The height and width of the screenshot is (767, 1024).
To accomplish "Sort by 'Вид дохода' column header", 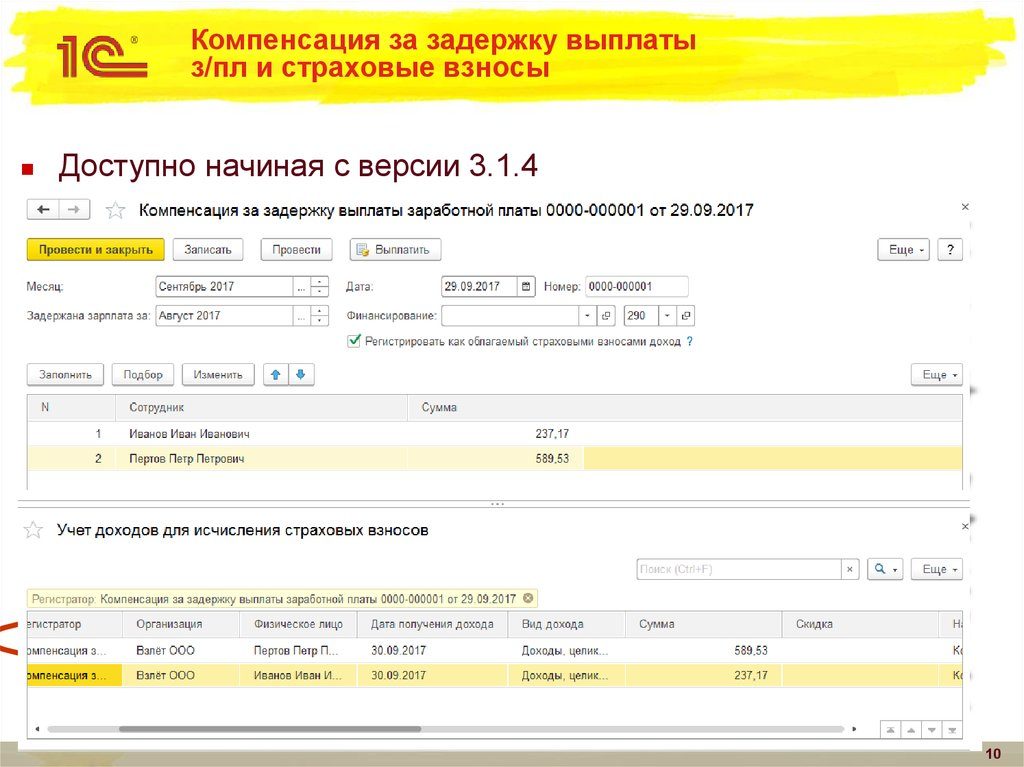I will click(566, 624).
